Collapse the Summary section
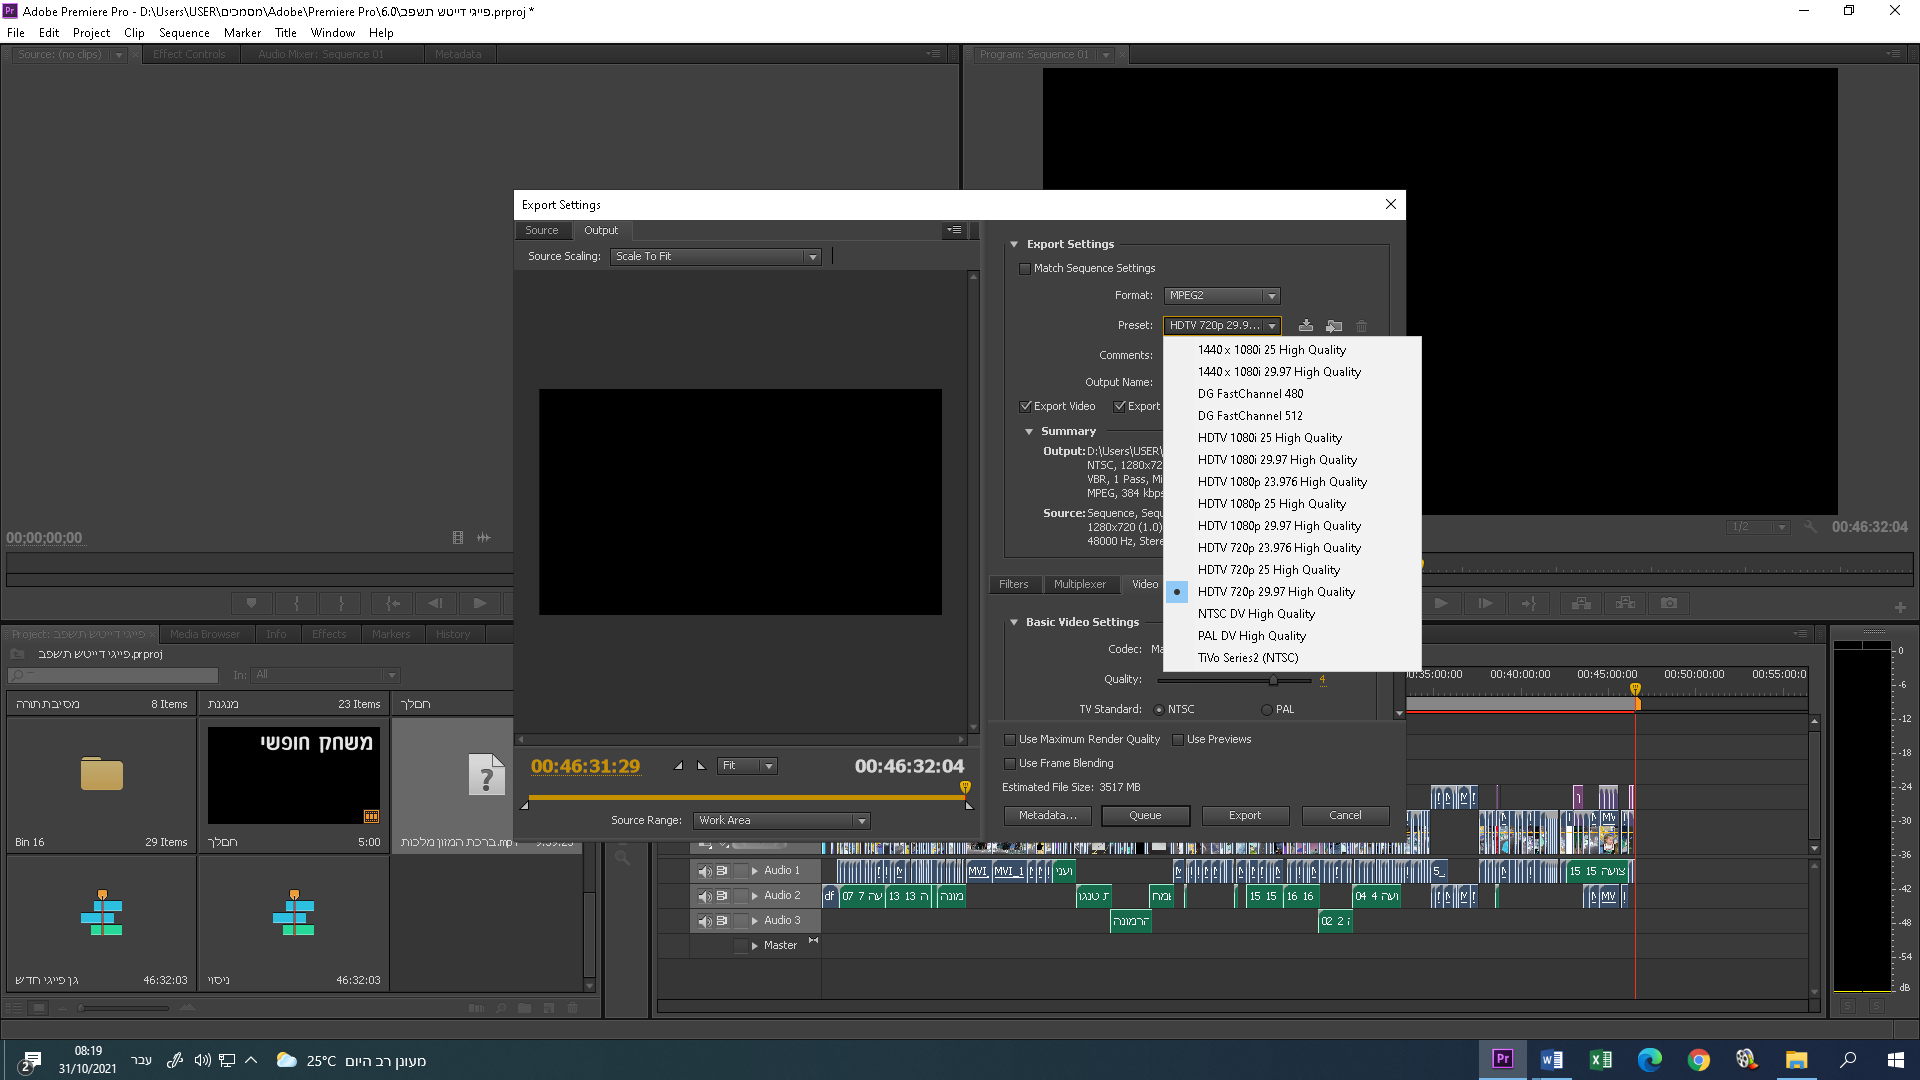 click(1029, 432)
